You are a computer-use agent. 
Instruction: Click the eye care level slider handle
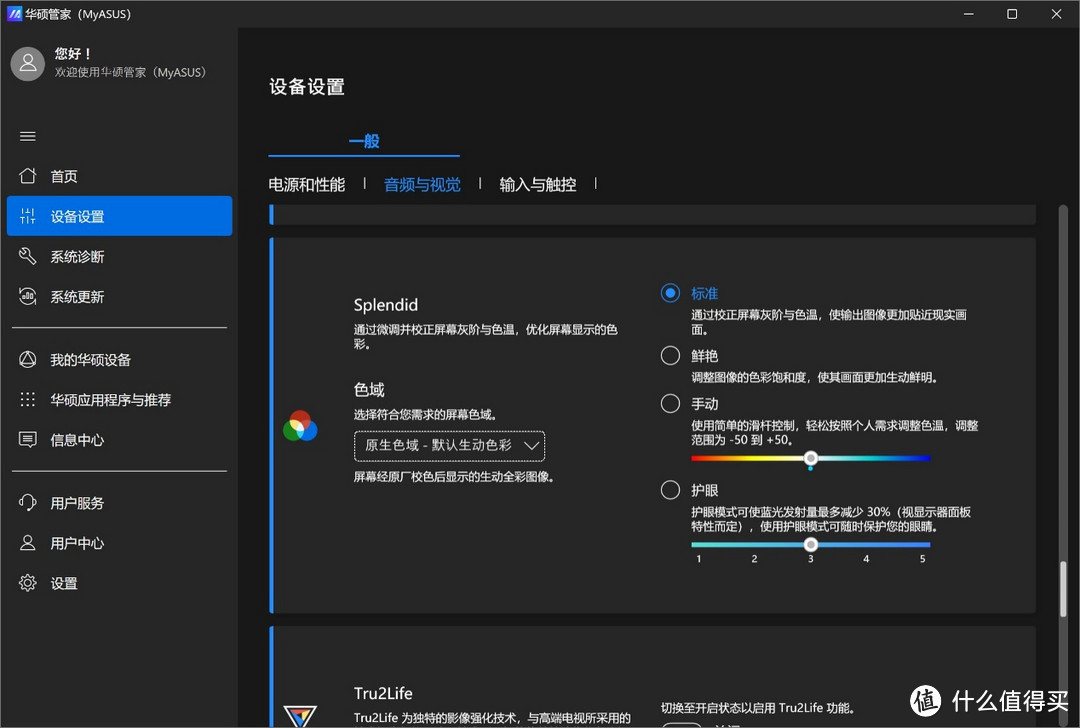point(811,545)
